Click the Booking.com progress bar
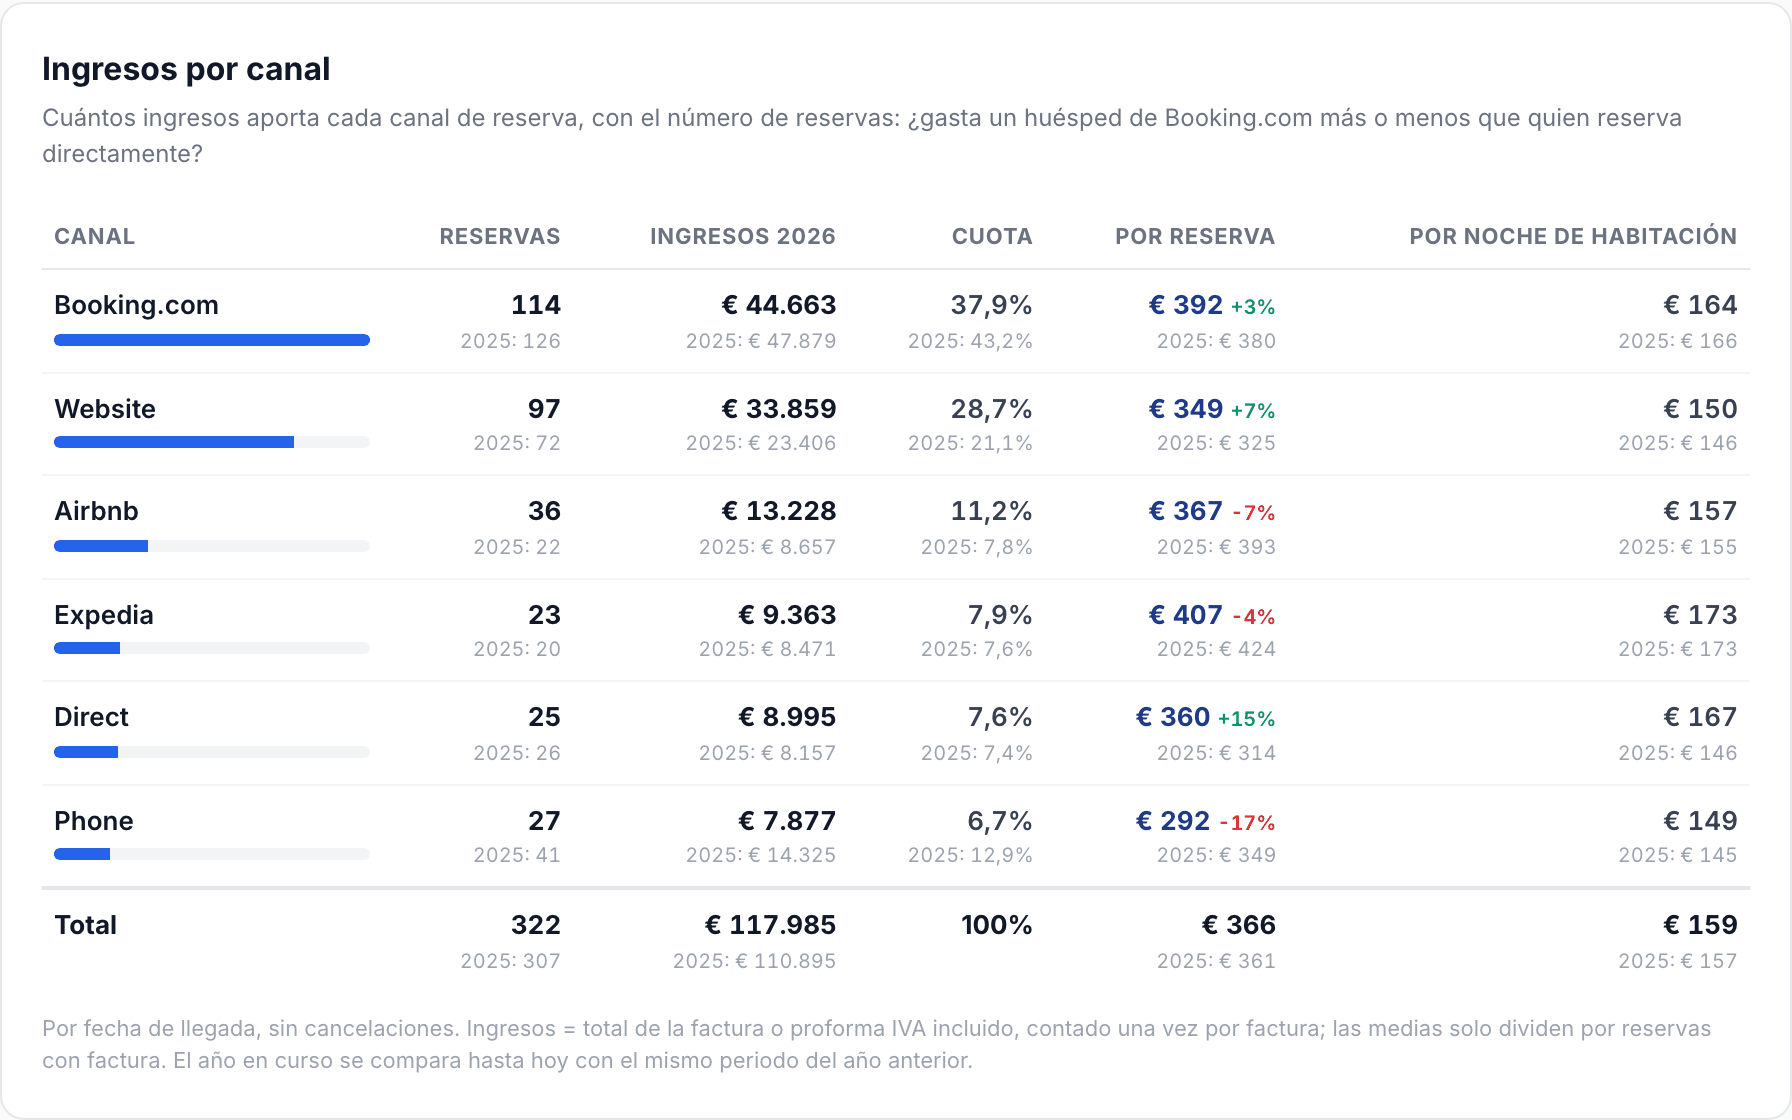This screenshot has width=1792, height=1120. 212,340
